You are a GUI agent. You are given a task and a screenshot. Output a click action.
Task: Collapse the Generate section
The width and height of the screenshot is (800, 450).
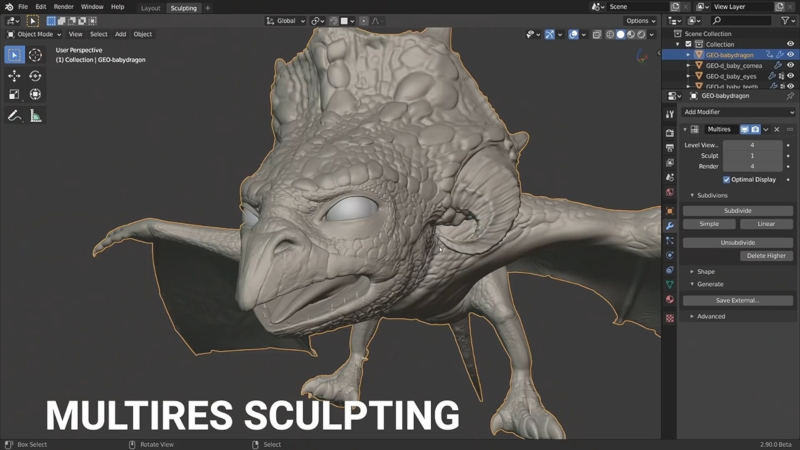tap(692, 284)
